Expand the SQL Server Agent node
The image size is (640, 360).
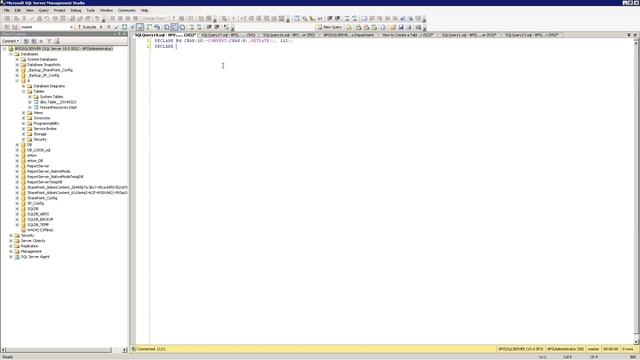tap(11, 257)
